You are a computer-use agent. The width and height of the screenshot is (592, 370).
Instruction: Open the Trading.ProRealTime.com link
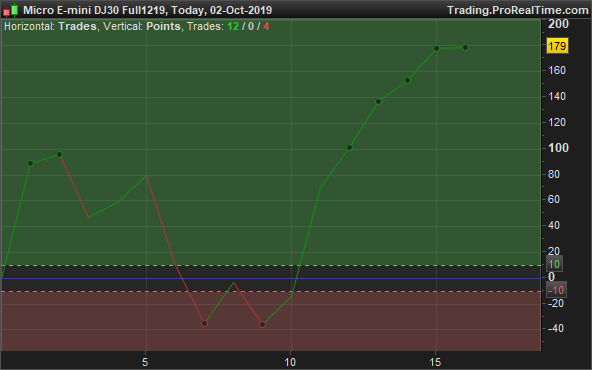(518, 10)
